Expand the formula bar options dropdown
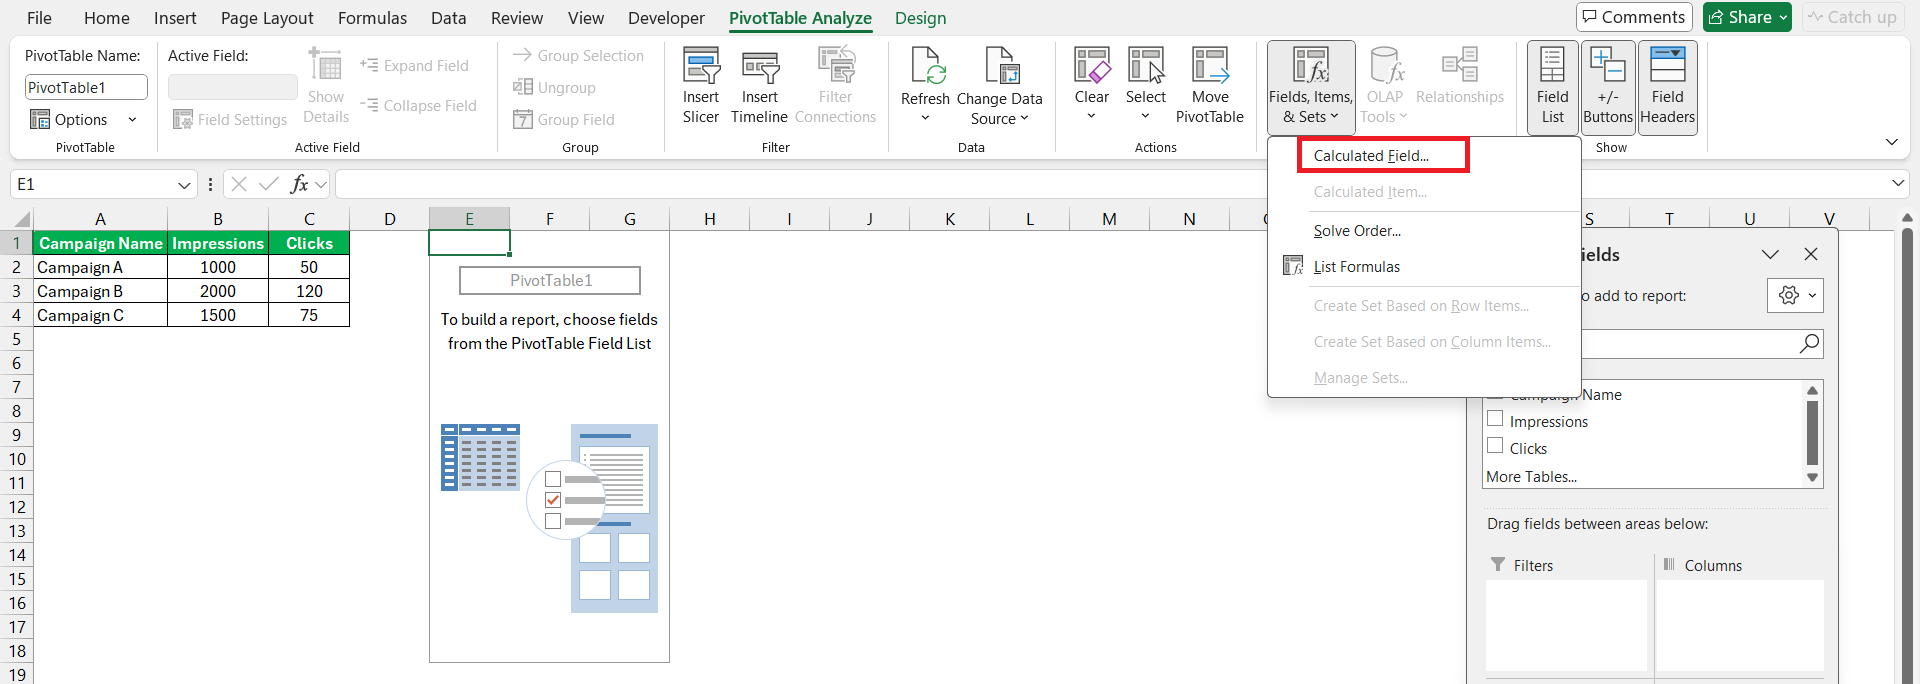1920x684 pixels. coord(321,184)
